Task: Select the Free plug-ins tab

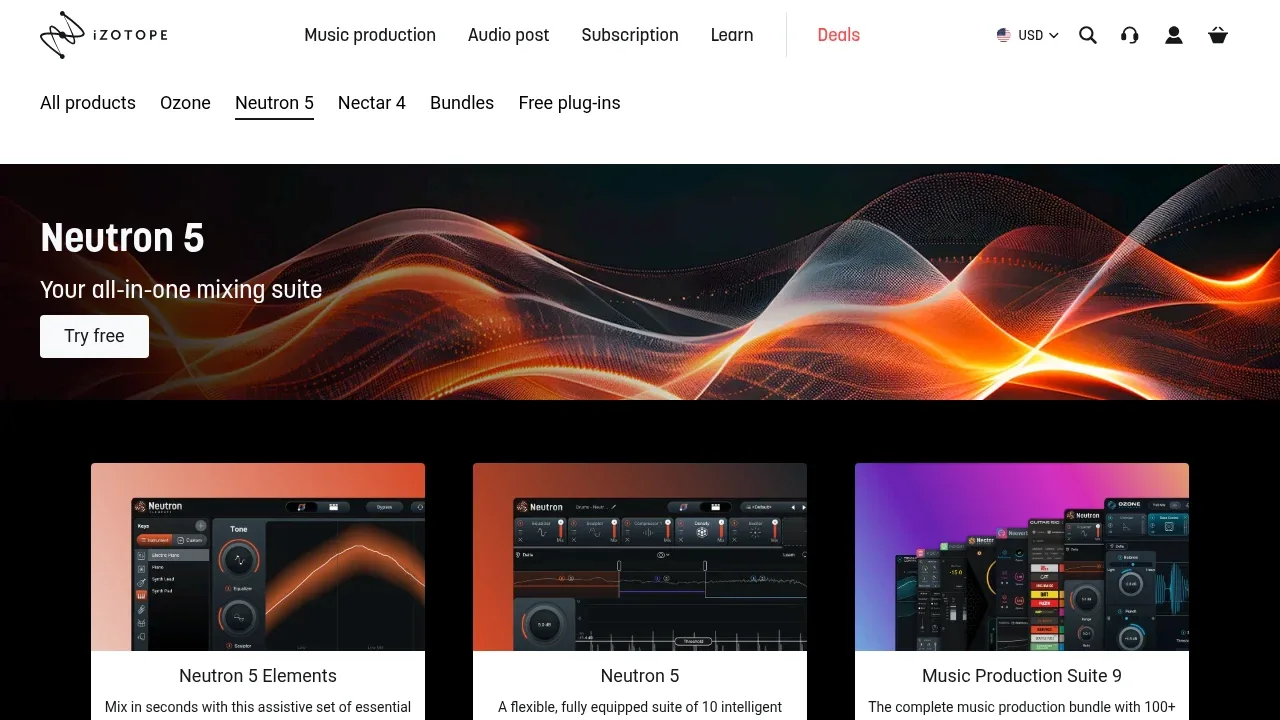Action: click(x=570, y=103)
